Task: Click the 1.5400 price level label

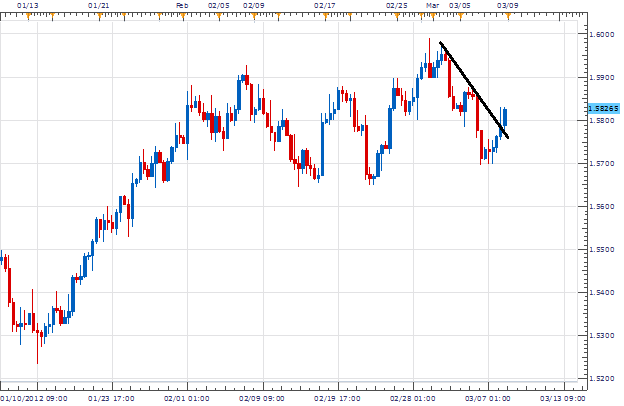Action: [x=603, y=293]
